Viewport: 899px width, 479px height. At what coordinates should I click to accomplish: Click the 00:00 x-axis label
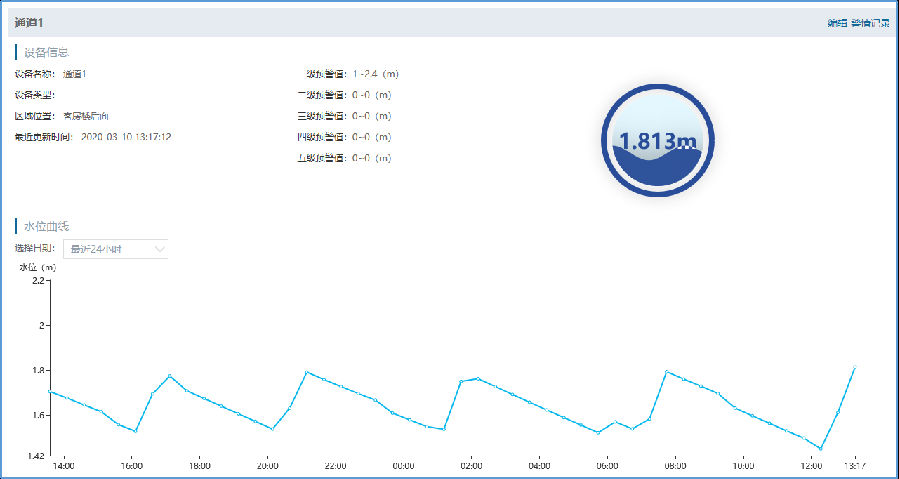tap(403, 466)
